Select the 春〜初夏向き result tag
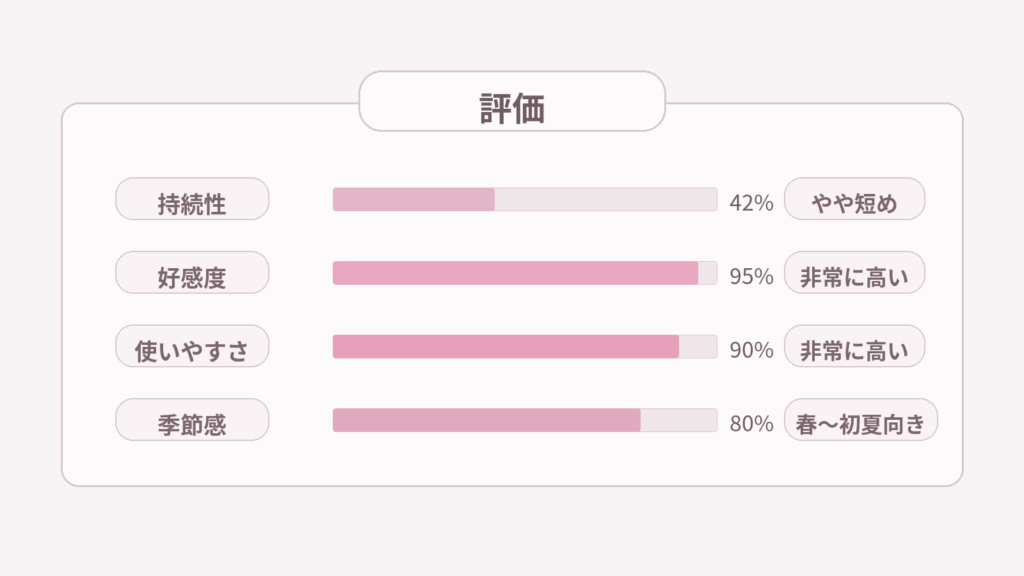Viewport: 1024px width, 576px height. [860, 420]
